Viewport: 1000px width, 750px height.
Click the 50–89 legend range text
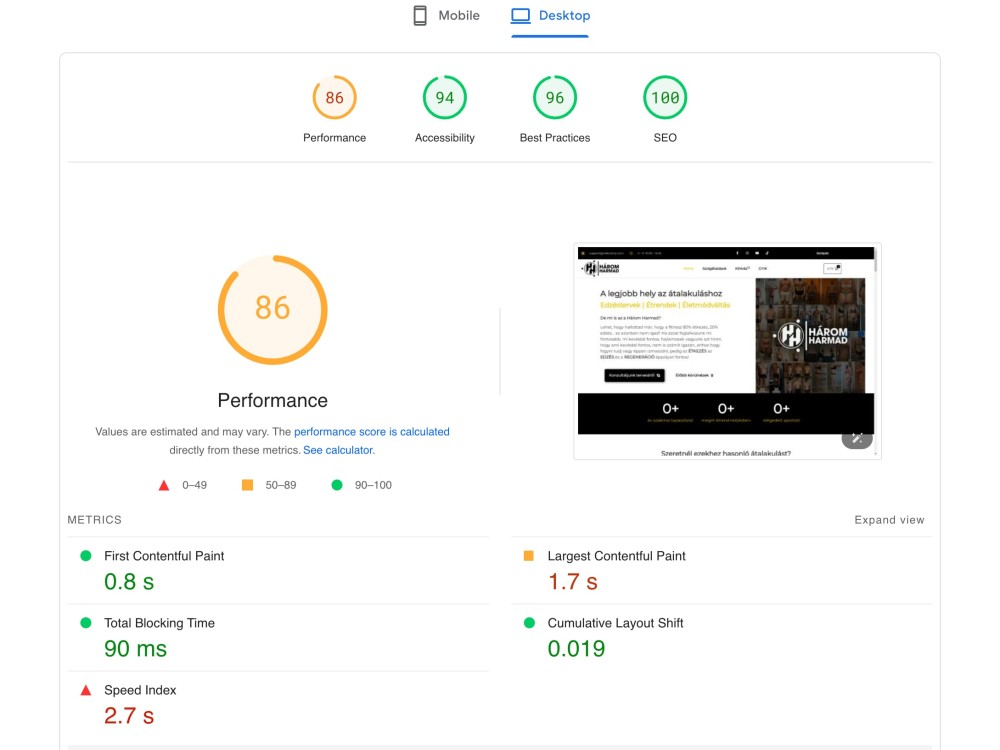coord(281,485)
